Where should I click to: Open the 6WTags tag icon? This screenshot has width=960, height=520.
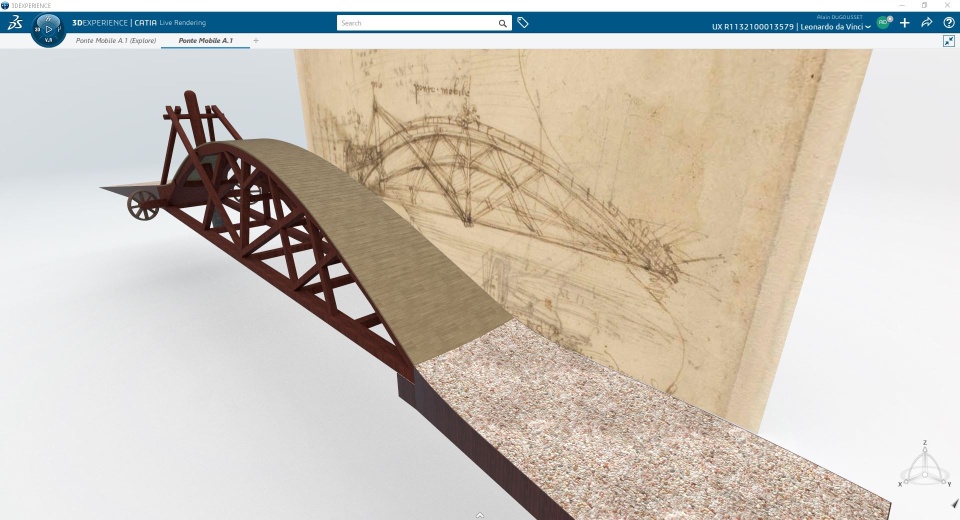(522, 23)
